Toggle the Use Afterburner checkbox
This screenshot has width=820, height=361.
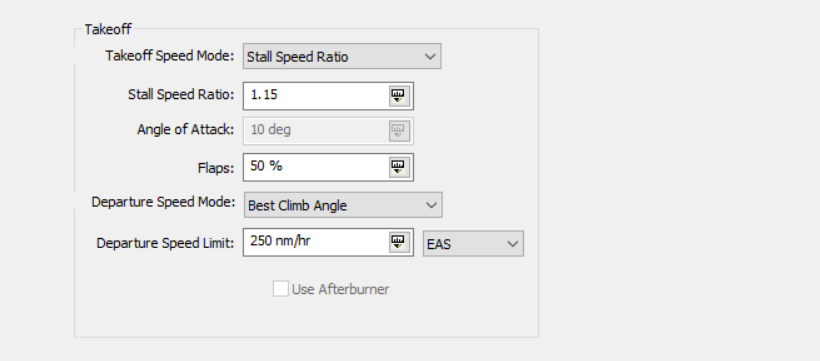[x=281, y=289]
